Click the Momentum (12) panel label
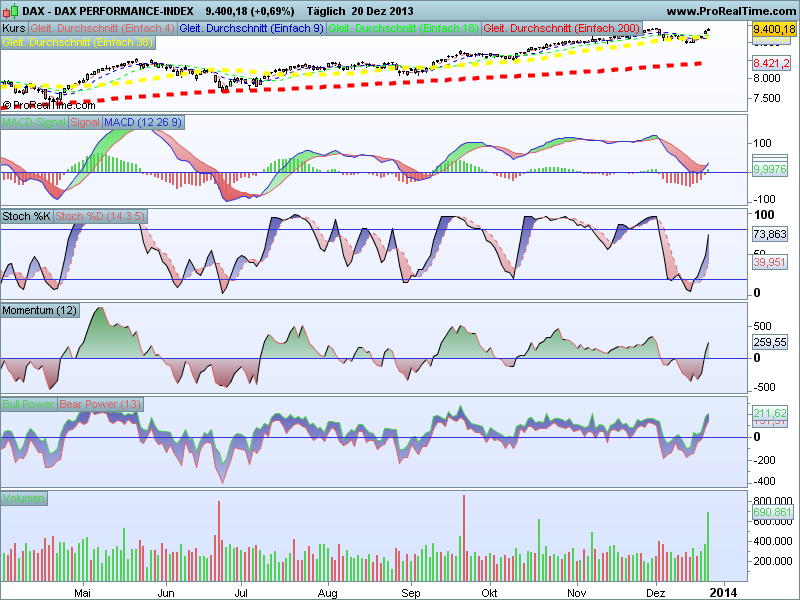 pos(39,310)
